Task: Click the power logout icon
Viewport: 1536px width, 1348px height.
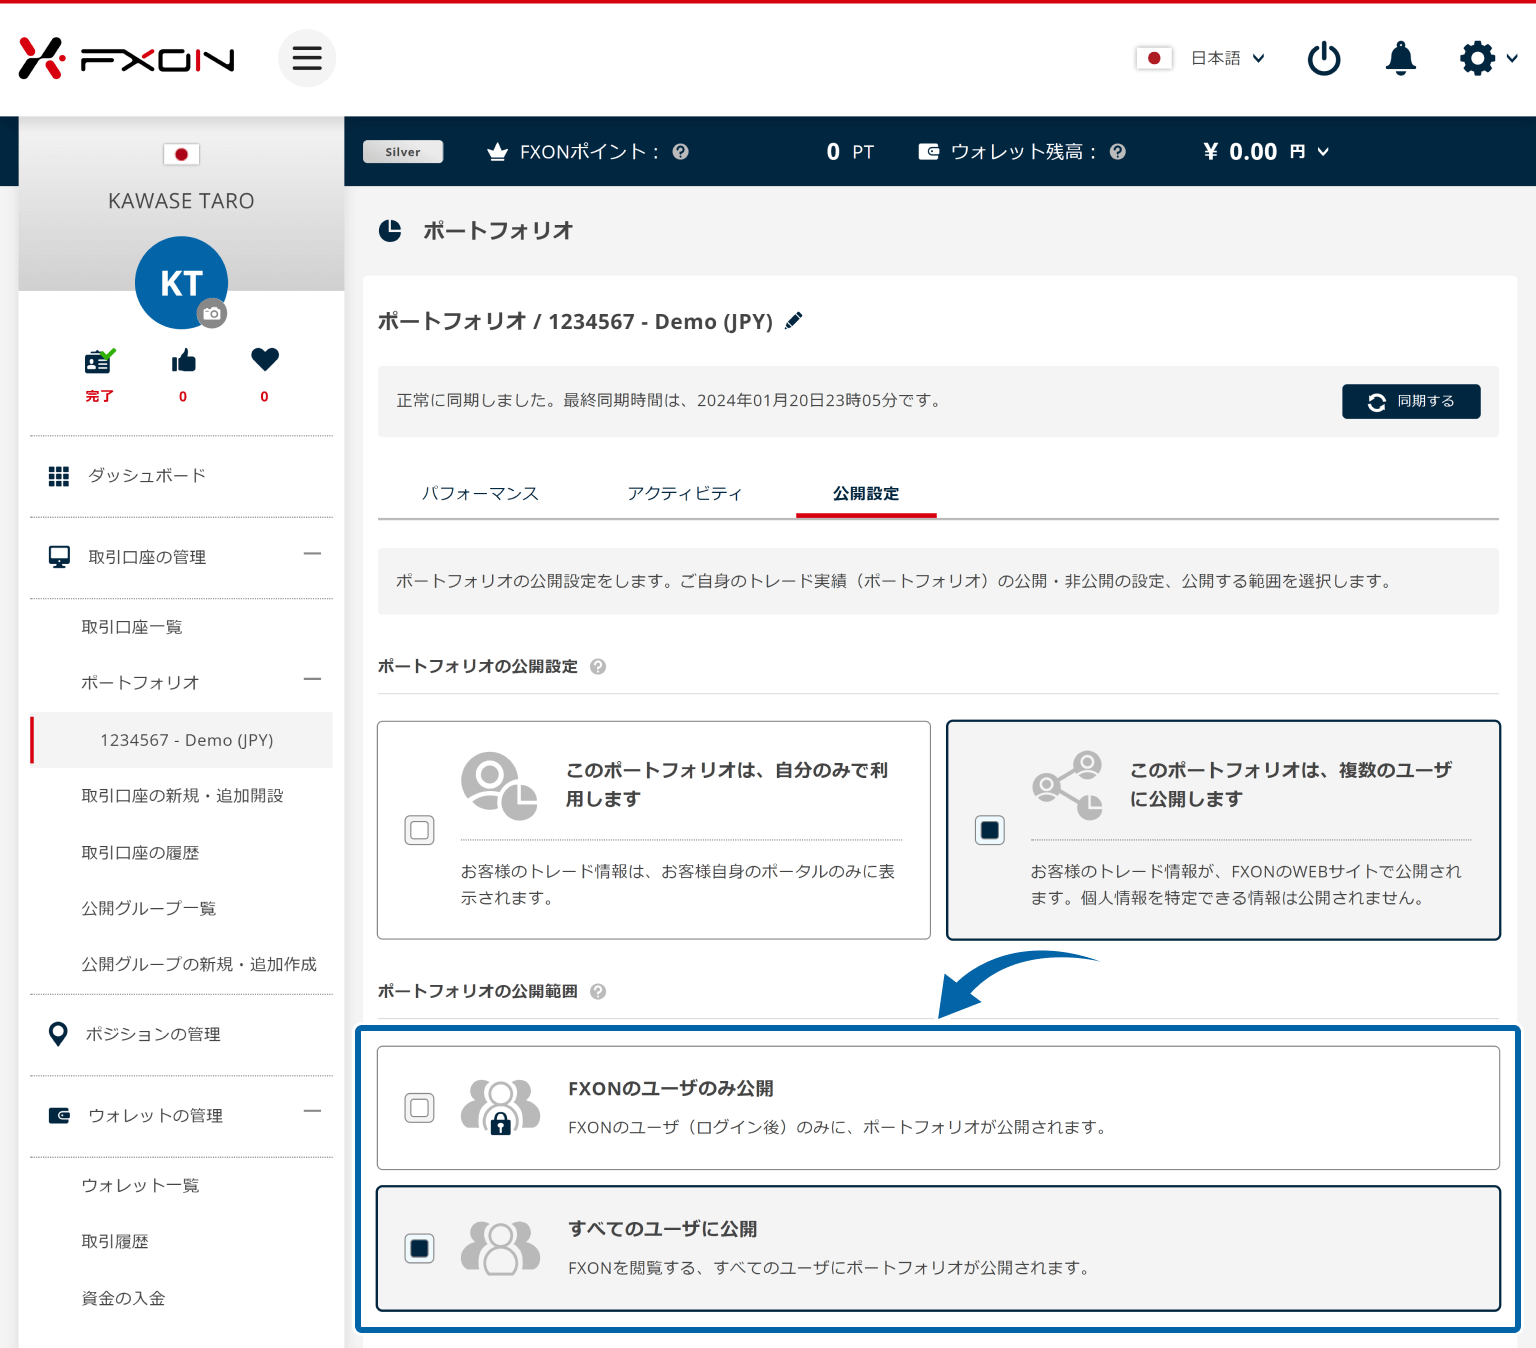Action: [x=1324, y=58]
